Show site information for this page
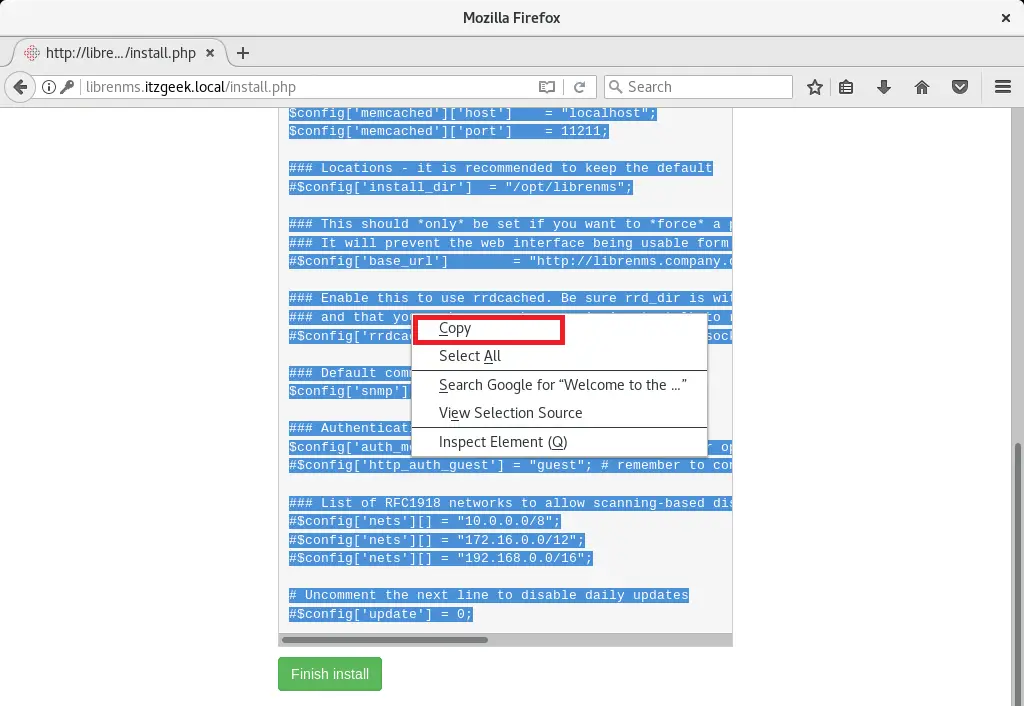Viewport: 1024px width, 706px height. click(x=49, y=87)
